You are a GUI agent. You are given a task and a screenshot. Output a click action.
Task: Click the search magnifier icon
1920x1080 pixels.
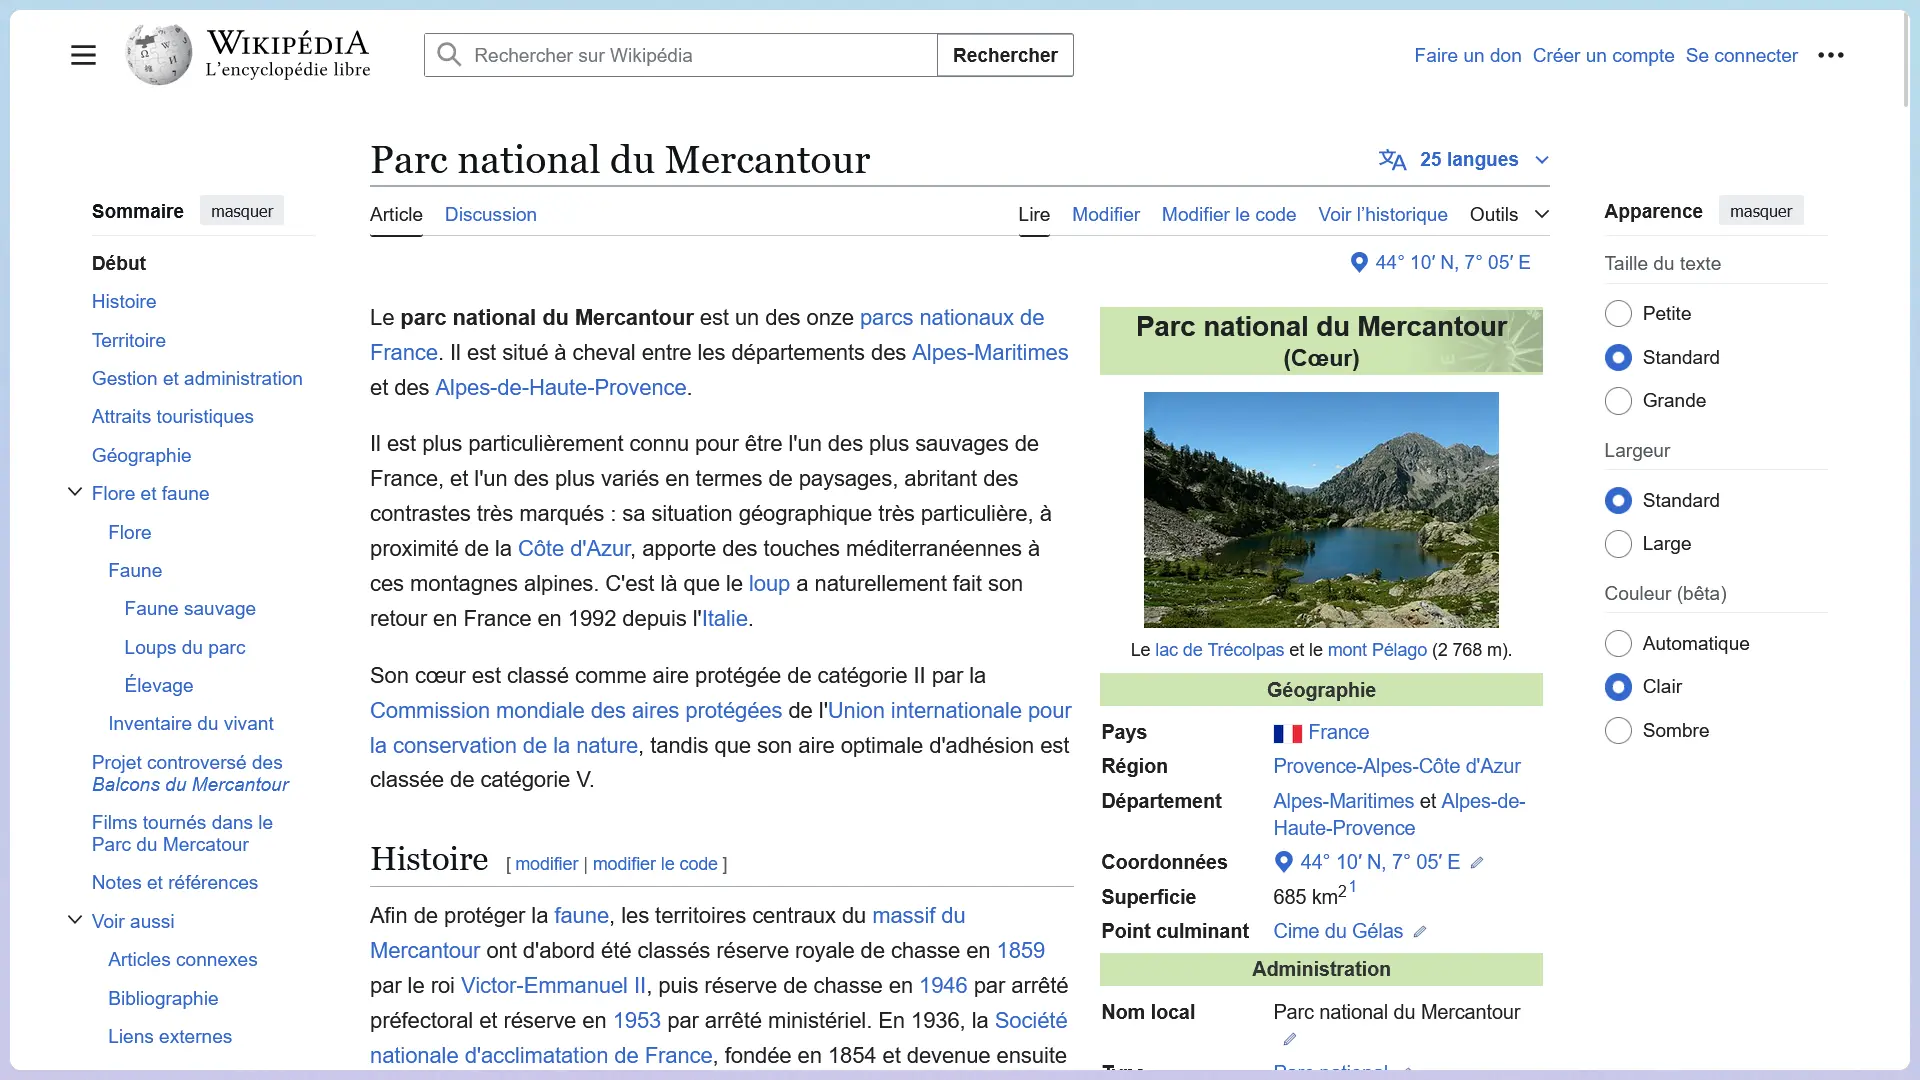point(450,55)
